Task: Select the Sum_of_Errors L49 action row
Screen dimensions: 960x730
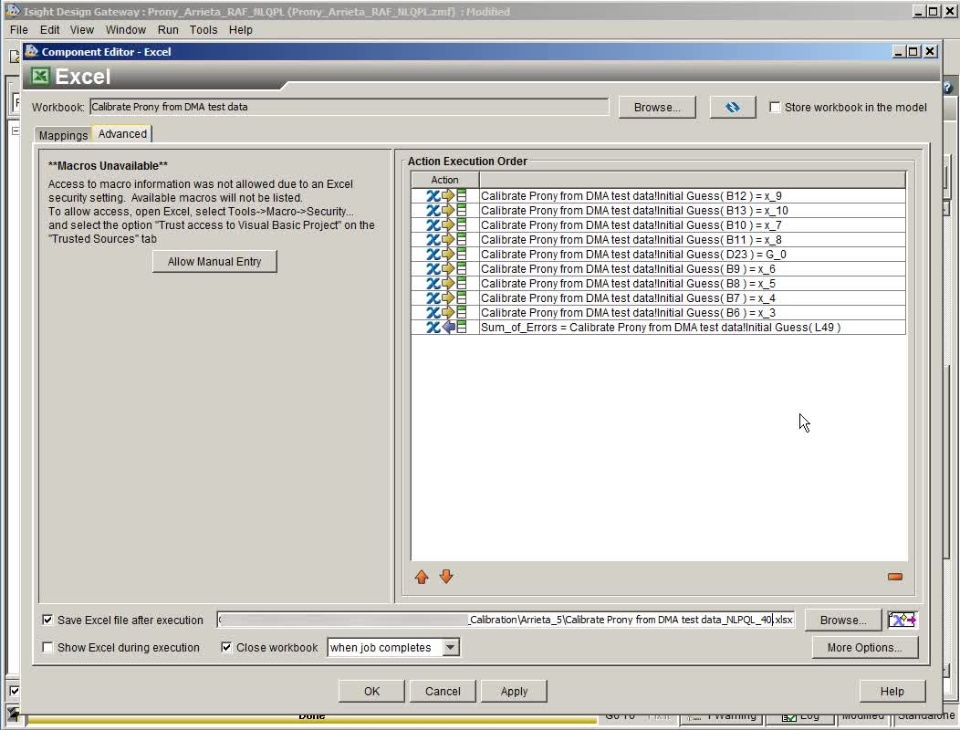Action: click(658, 328)
